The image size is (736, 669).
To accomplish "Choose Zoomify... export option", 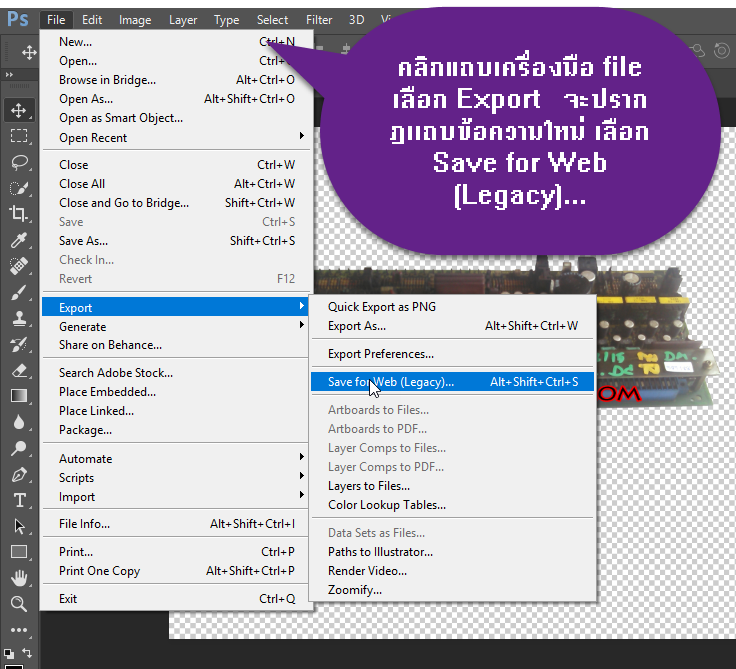I will 452,590.
